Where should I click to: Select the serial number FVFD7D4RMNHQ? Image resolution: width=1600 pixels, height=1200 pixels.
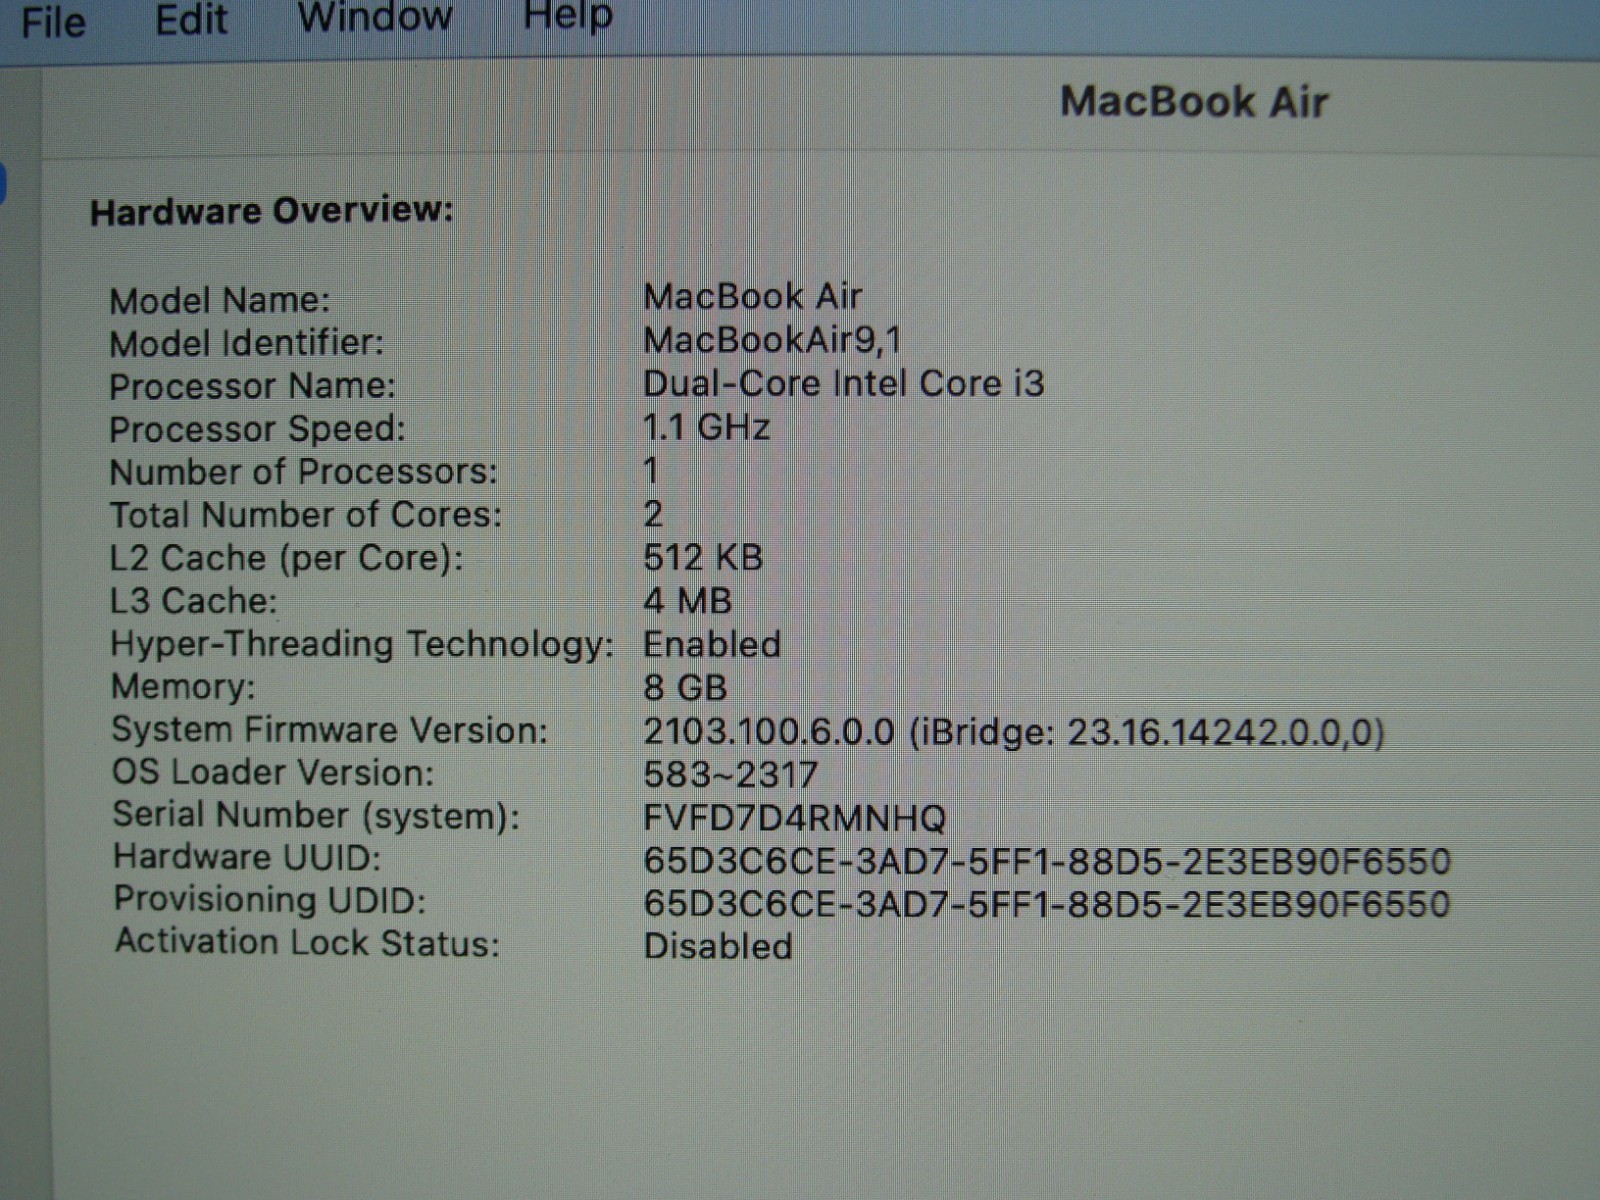click(x=794, y=819)
